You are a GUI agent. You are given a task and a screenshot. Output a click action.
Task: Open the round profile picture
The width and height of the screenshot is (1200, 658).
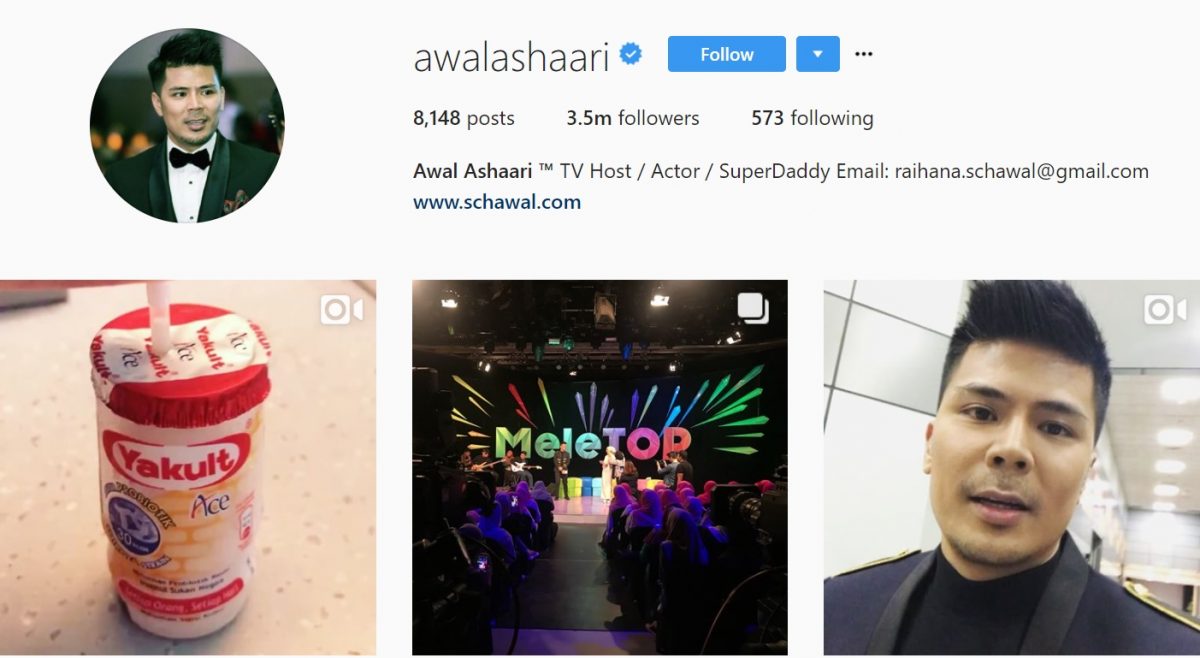coord(187,125)
